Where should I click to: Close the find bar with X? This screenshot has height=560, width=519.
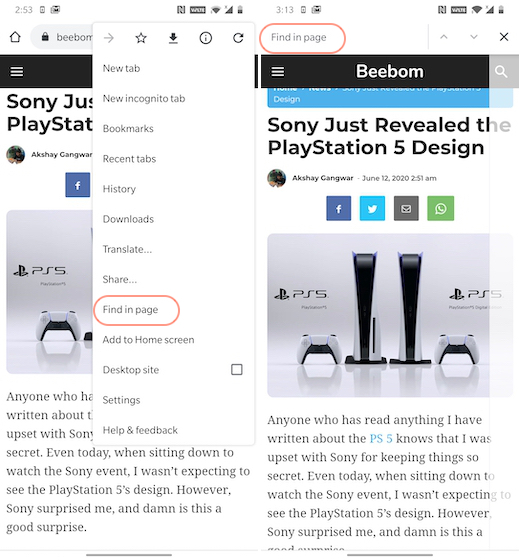tap(504, 37)
